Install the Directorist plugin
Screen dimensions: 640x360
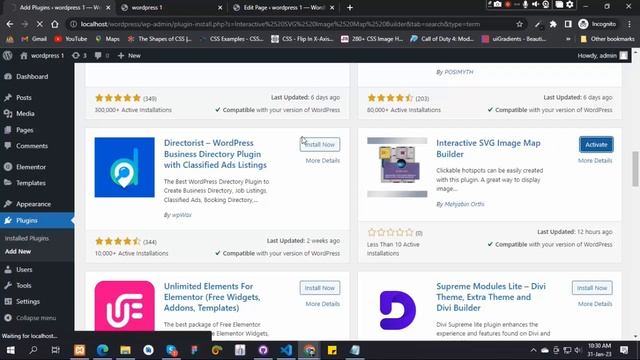(320, 144)
